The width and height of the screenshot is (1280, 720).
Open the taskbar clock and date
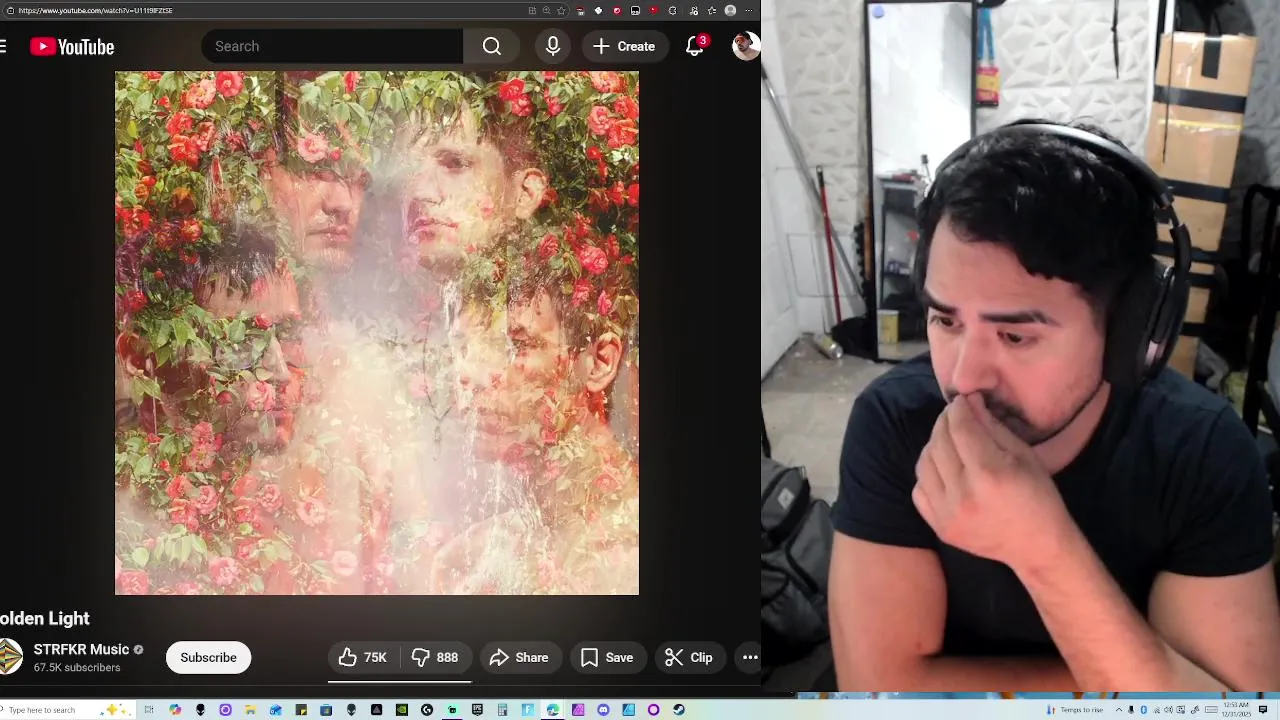tap(1236, 710)
